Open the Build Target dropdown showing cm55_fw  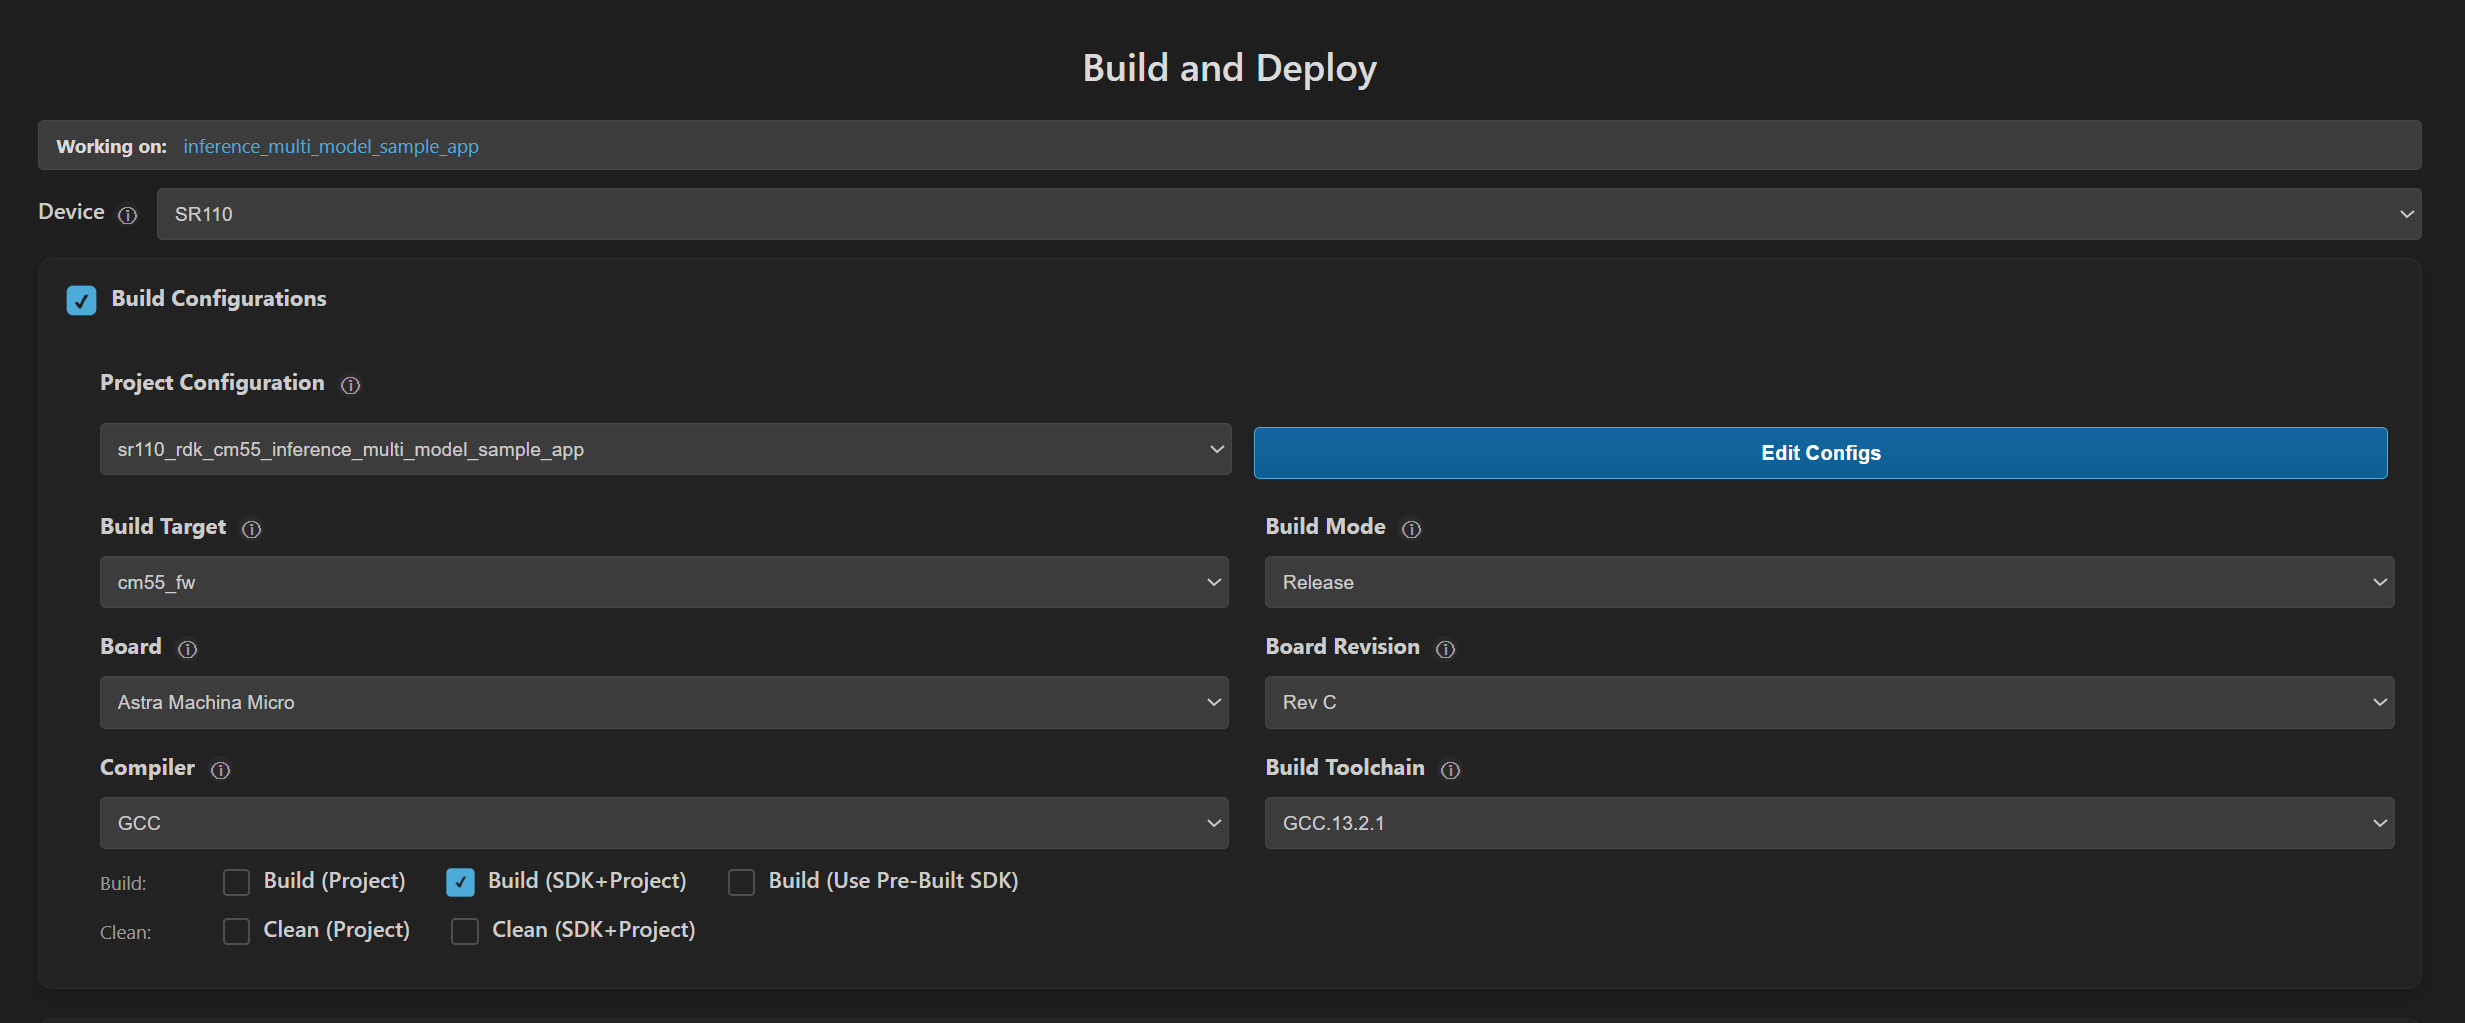[x=664, y=582]
